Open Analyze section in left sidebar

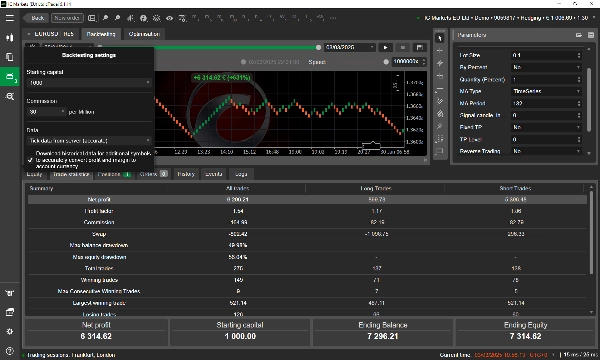click(10, 96)
